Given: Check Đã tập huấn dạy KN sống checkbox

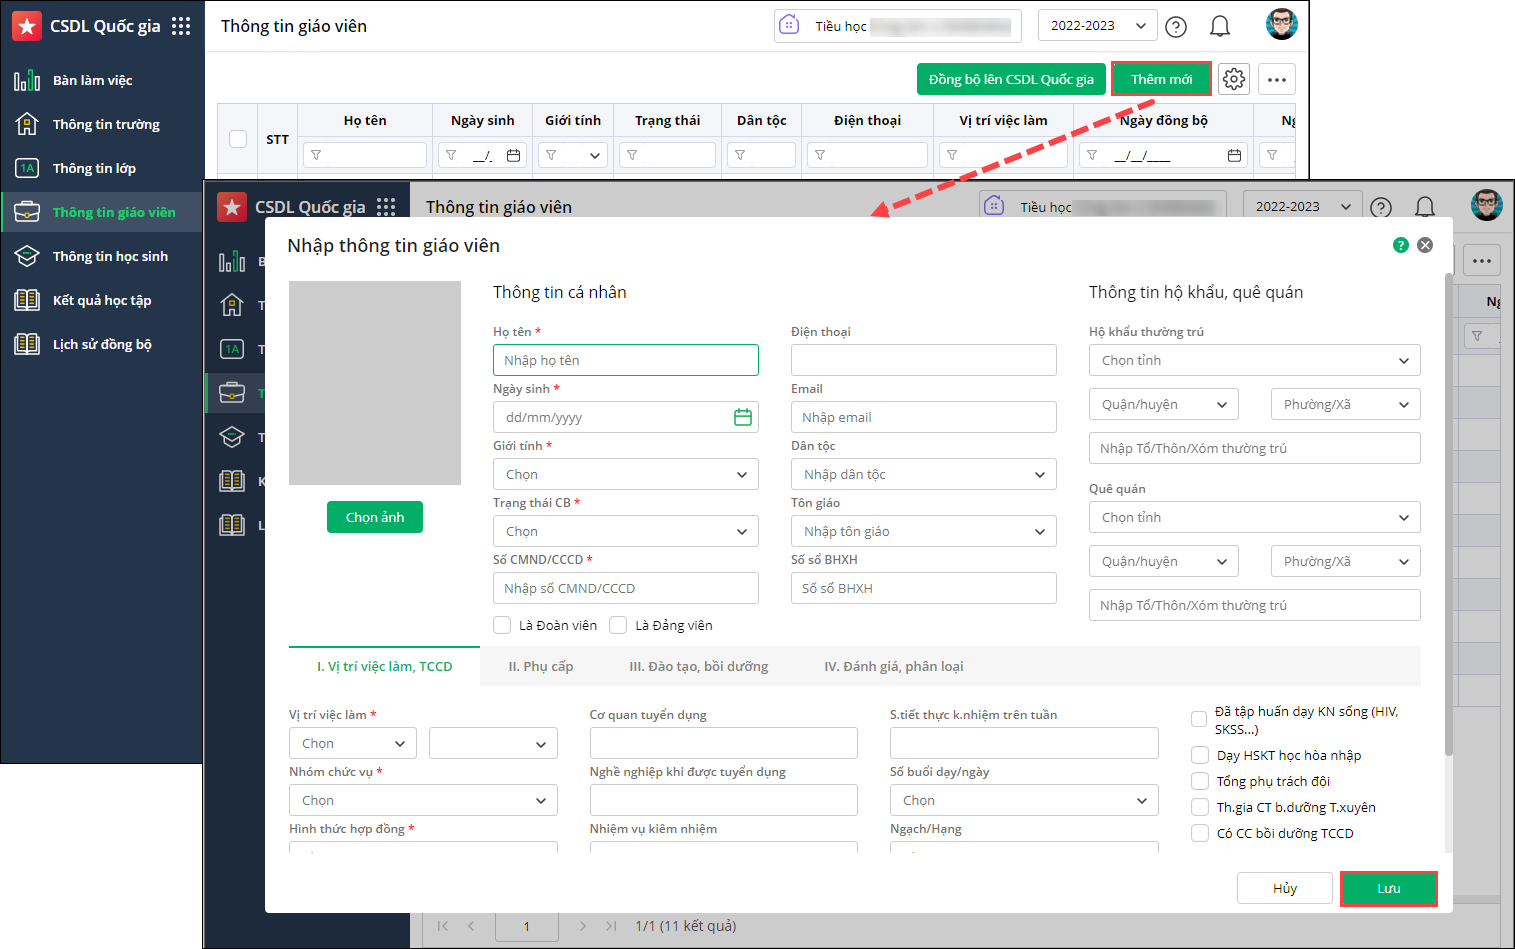Looking at the screenshot, I should (1199, 719).
